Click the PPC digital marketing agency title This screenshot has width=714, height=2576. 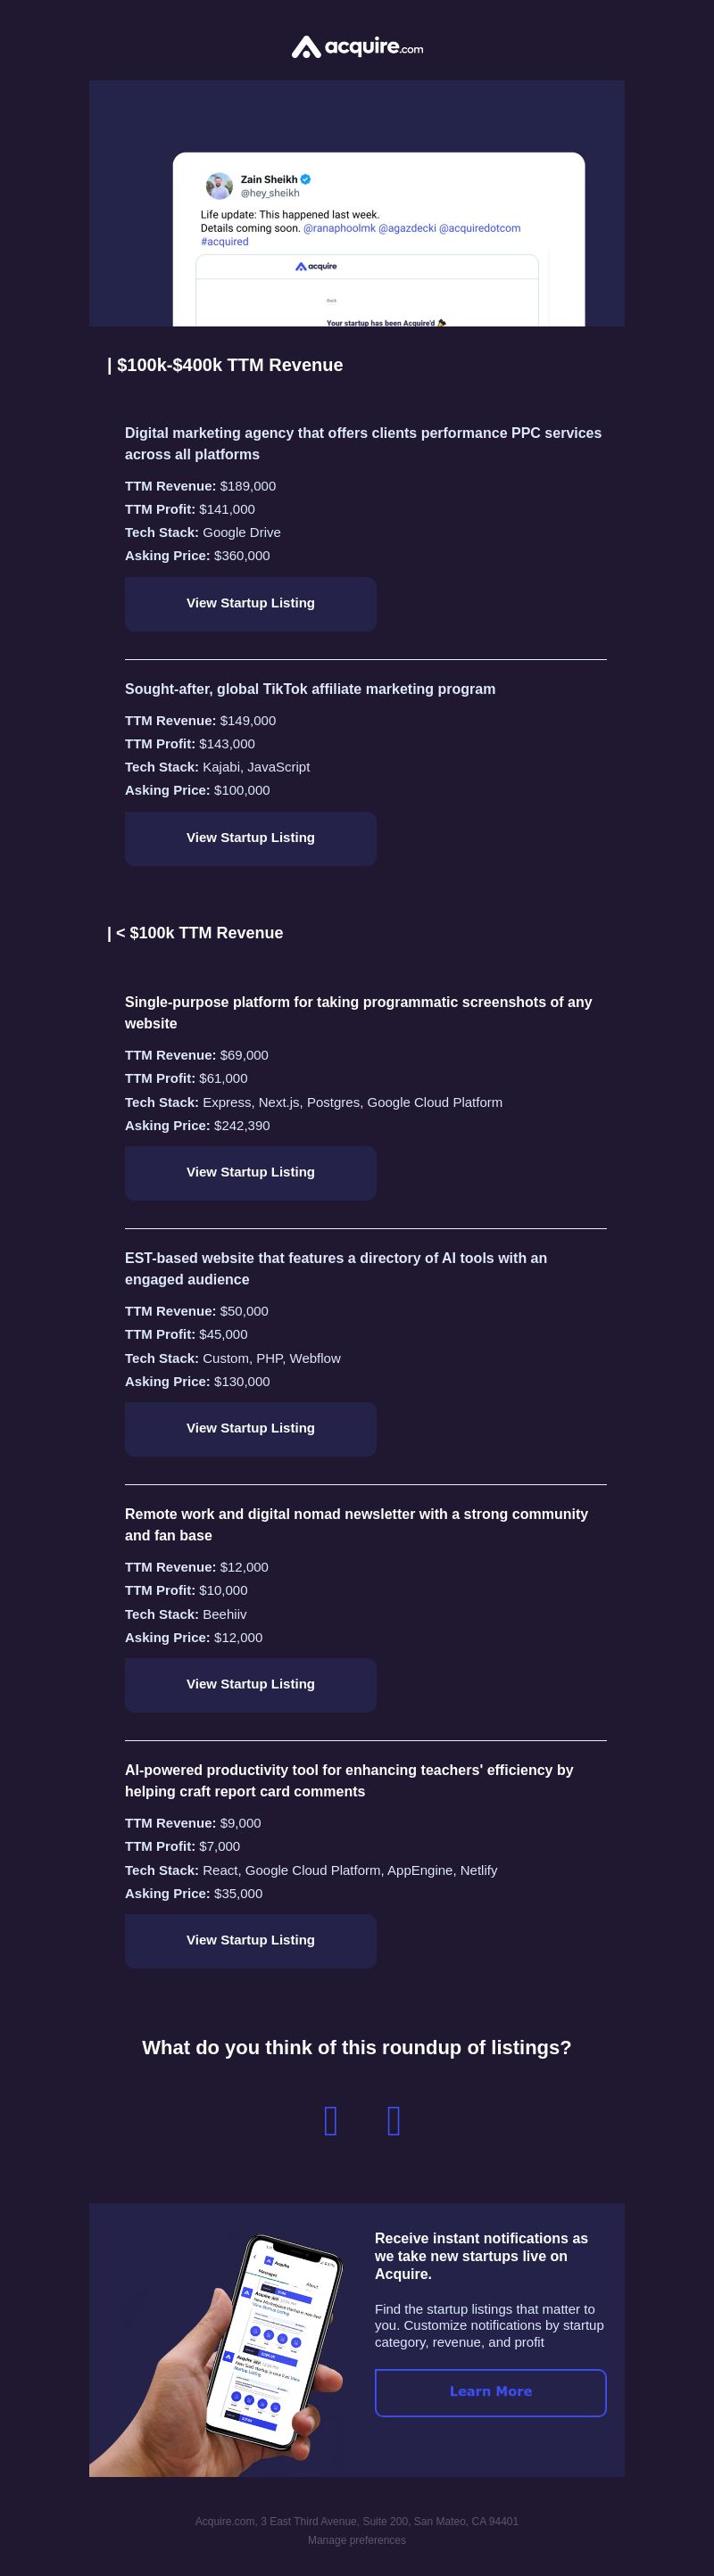[x=363, y=444]
